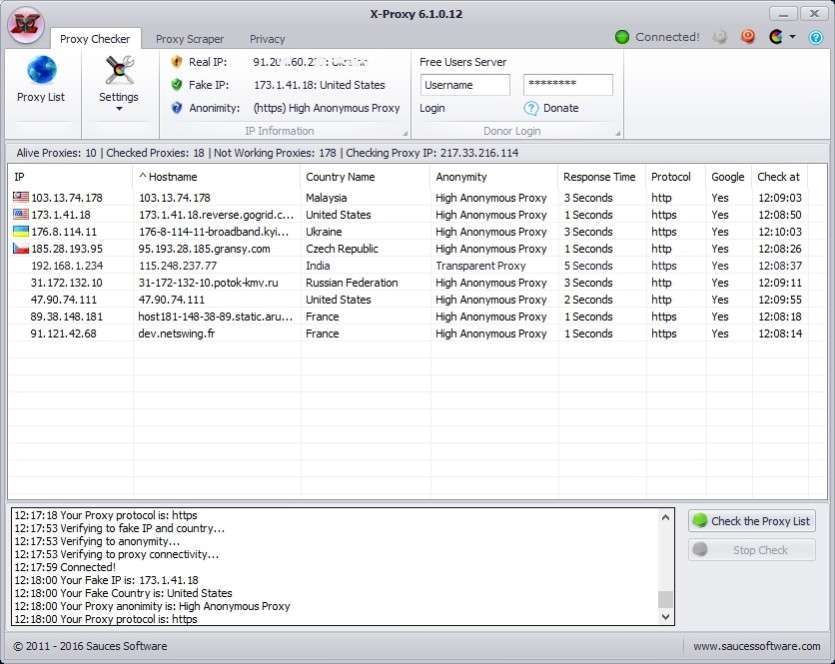Image resolution: width=835 pixels, height=664 pixels.
Task: Sort by Google column header
Action: (x=728, y=177)
